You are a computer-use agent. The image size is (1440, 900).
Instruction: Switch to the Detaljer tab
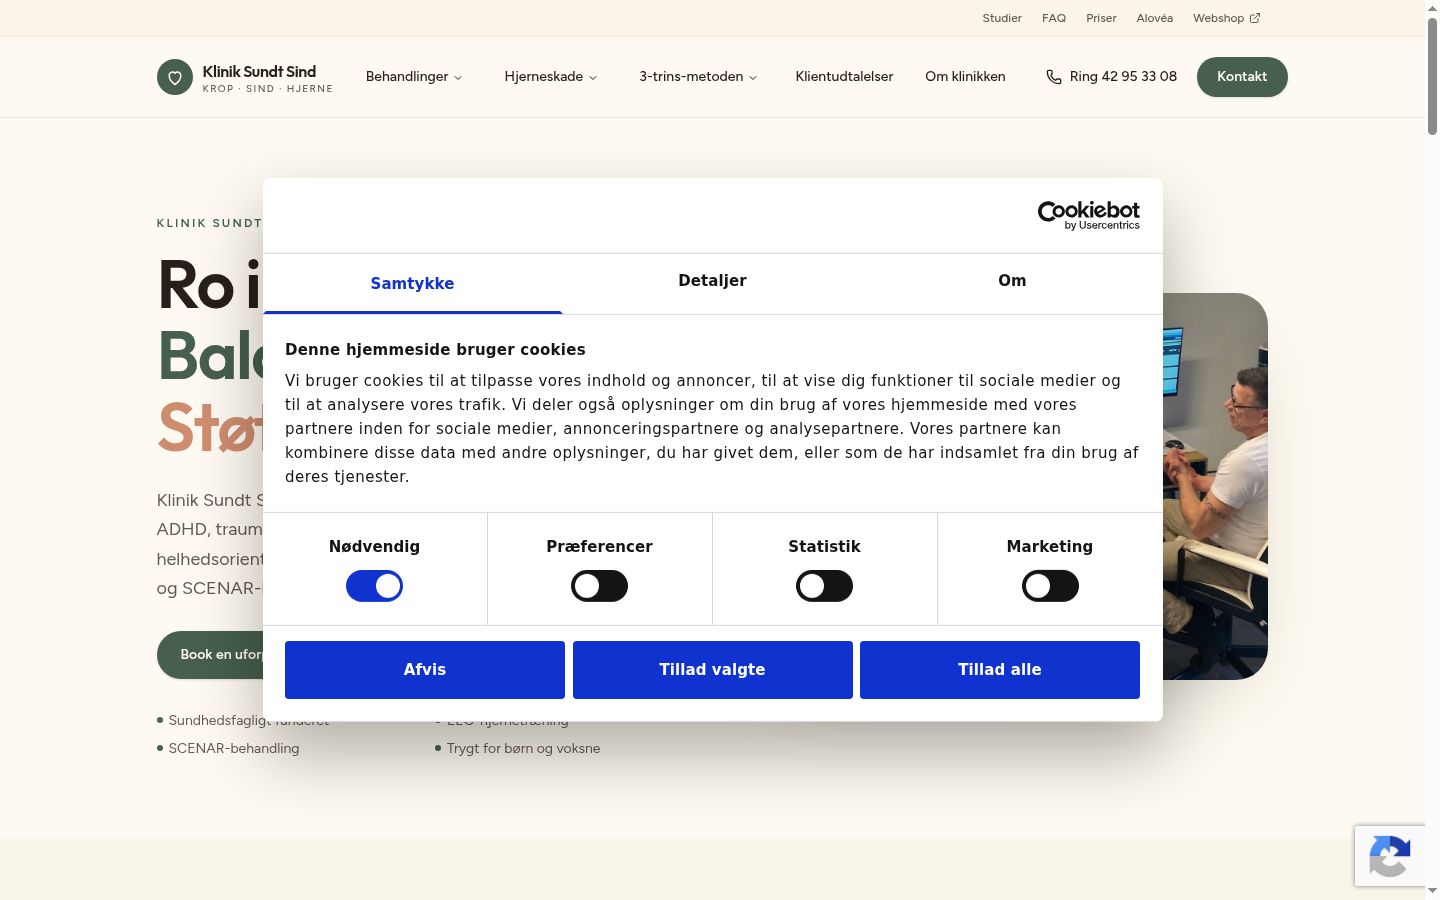(x=712, y=281)
